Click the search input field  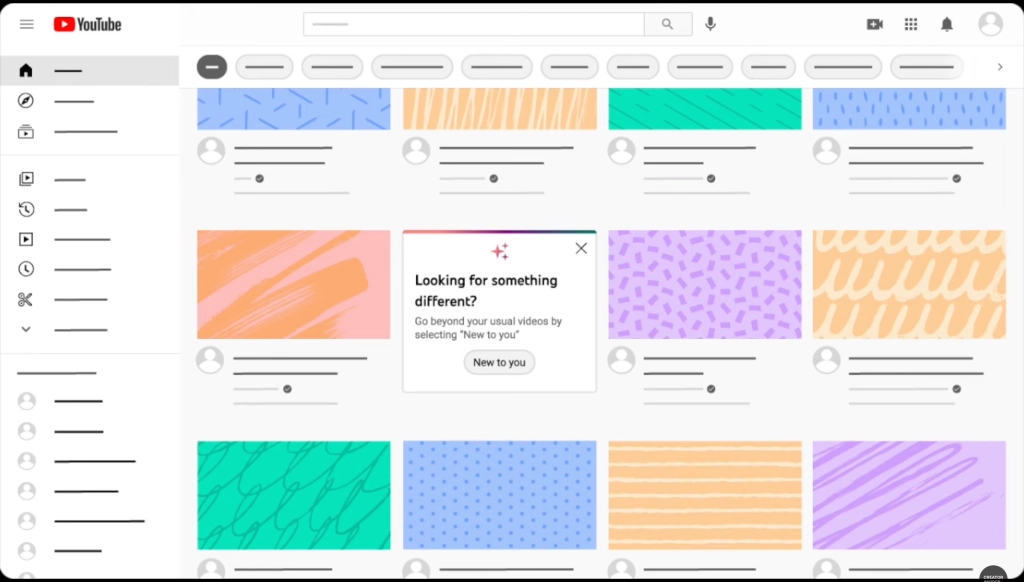click(x=473, y=24)
